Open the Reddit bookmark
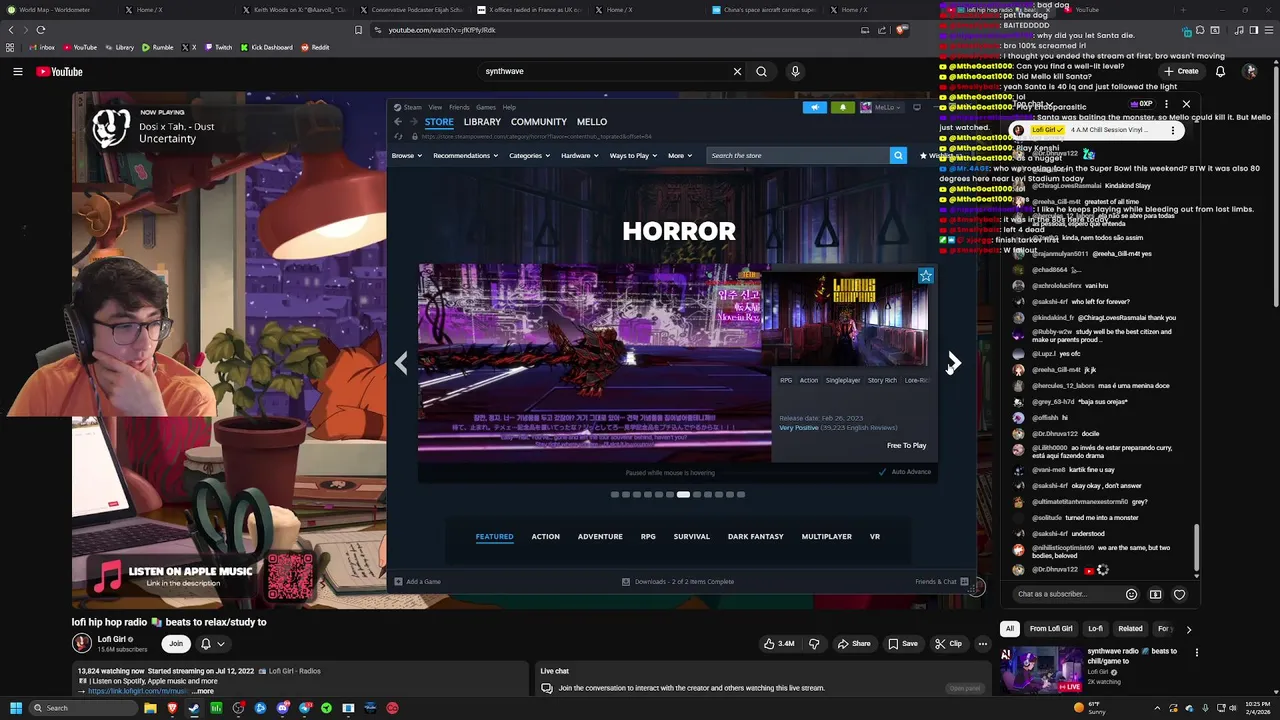This screenshot has height=720, width=1280. [x=315, y=47]
